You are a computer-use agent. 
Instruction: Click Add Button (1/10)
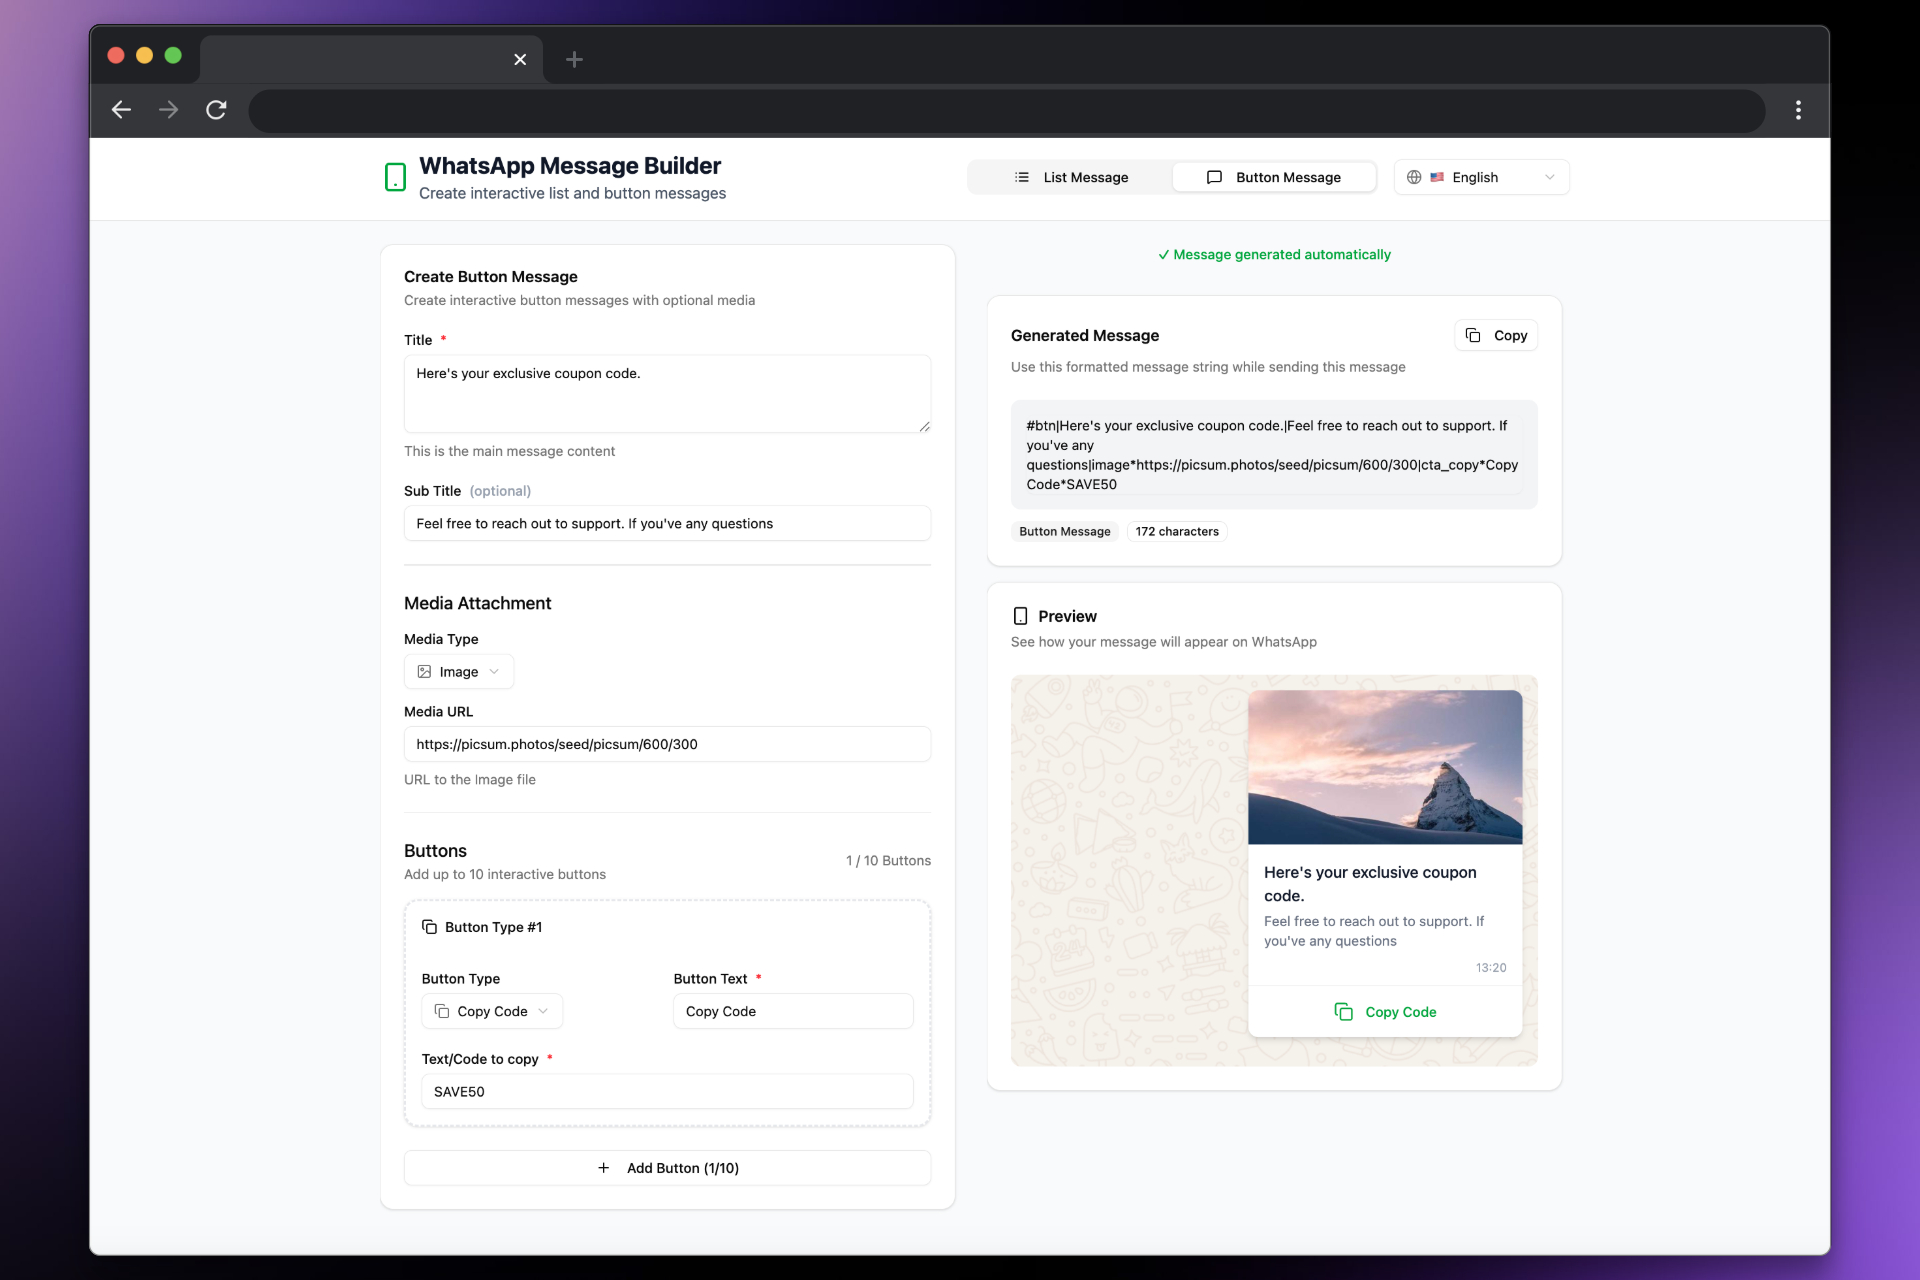point(667,1168)
